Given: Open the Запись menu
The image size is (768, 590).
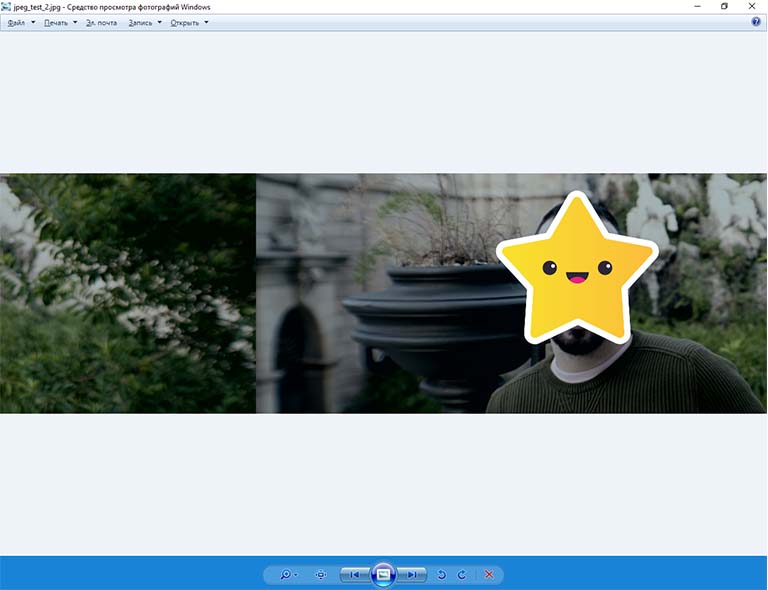Looking at the screenshot, I should tap(140, 22).
